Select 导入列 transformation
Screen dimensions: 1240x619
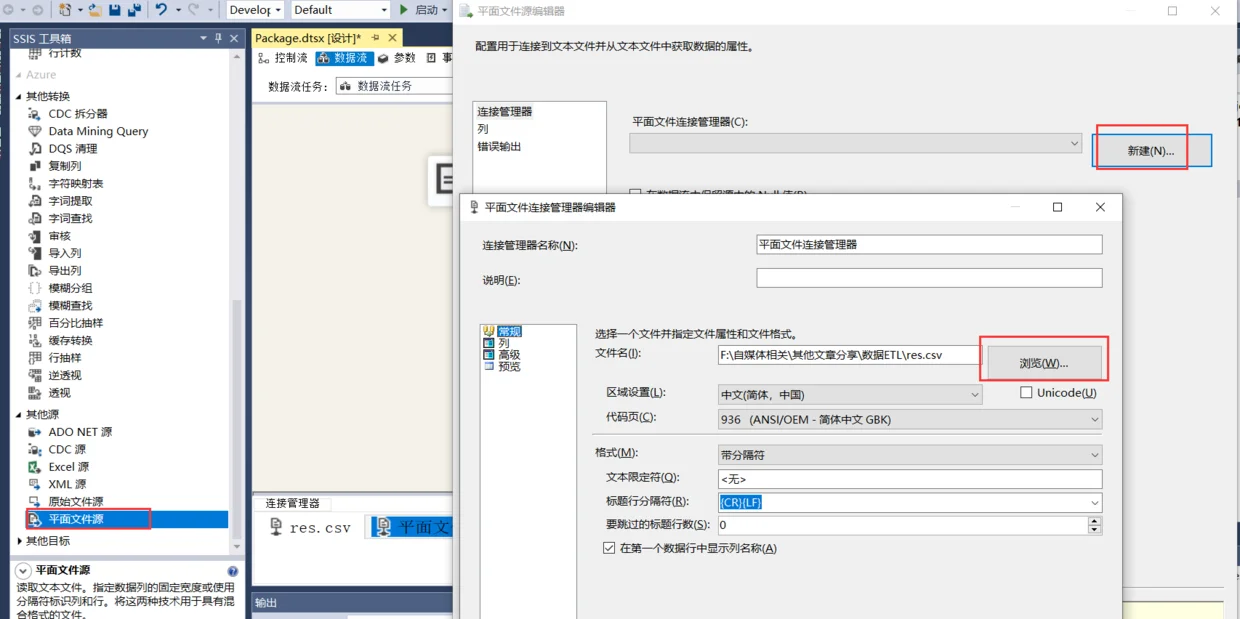click(65, 253)
